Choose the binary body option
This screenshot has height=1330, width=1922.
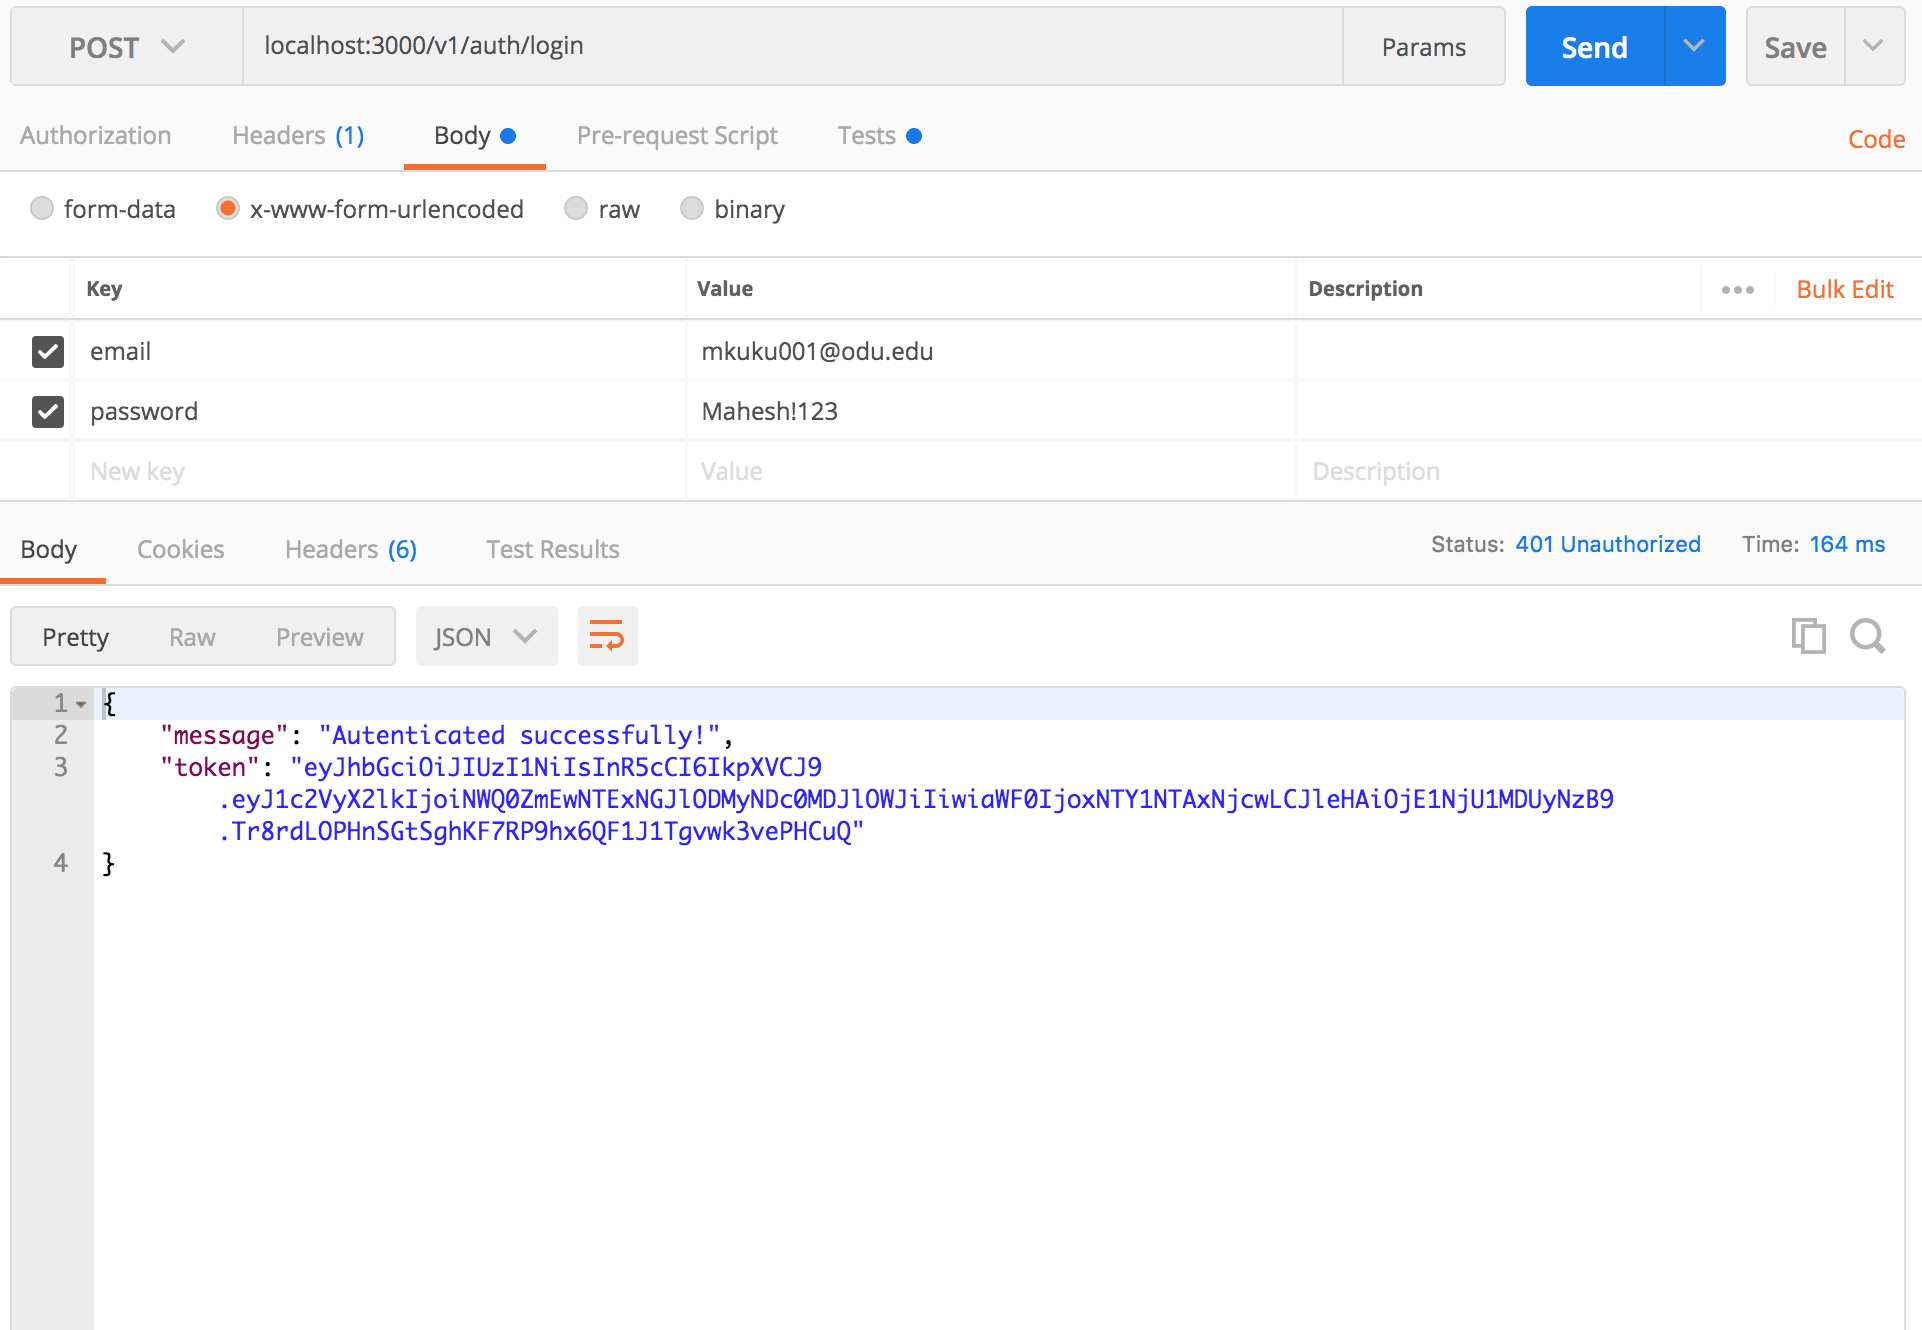[x=692, y=208]
